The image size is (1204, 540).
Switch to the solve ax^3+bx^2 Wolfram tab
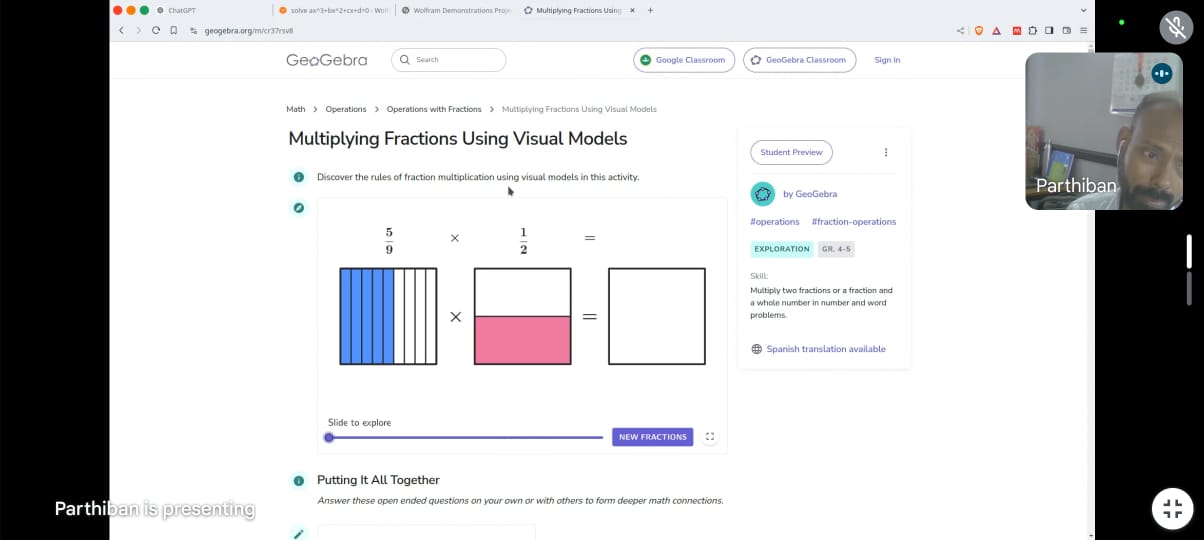(333, 10)
